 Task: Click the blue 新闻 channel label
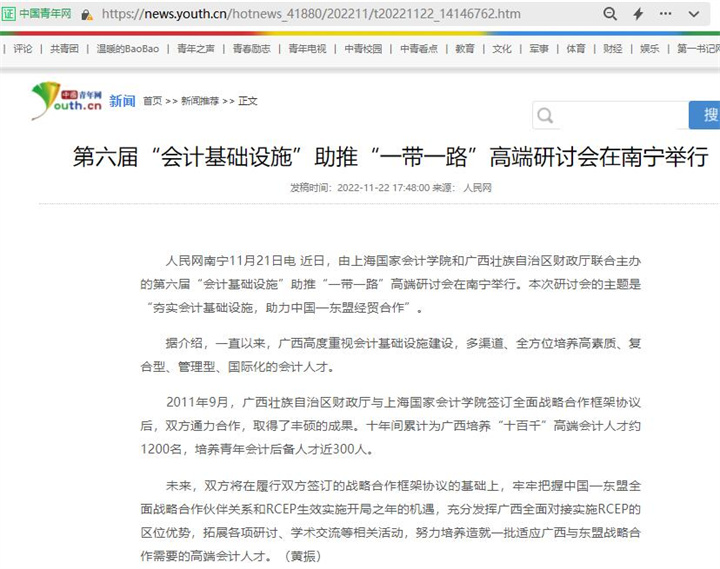[x=122, y=101]
